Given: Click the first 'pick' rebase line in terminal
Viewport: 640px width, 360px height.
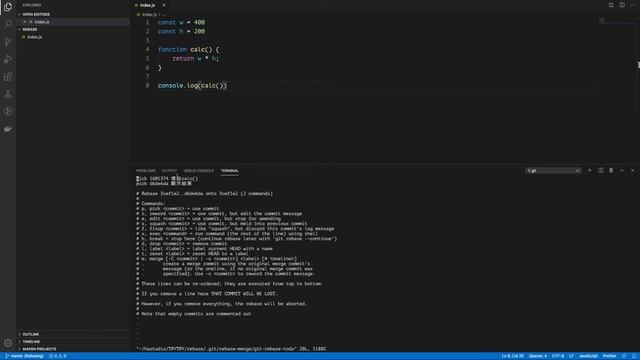Looking at the screenshot, I should (167, 178).
